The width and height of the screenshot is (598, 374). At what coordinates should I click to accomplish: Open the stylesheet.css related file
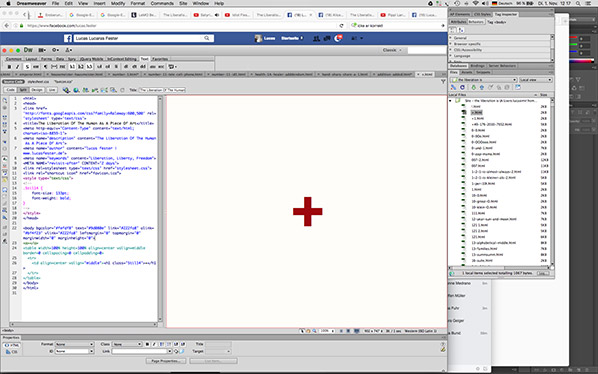click(x=38, y=82)
